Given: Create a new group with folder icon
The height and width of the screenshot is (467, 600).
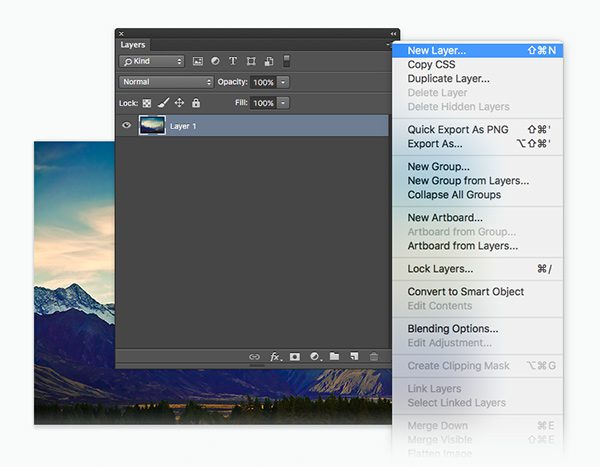Looking at the screenshot, I should [x=334, y=356].
